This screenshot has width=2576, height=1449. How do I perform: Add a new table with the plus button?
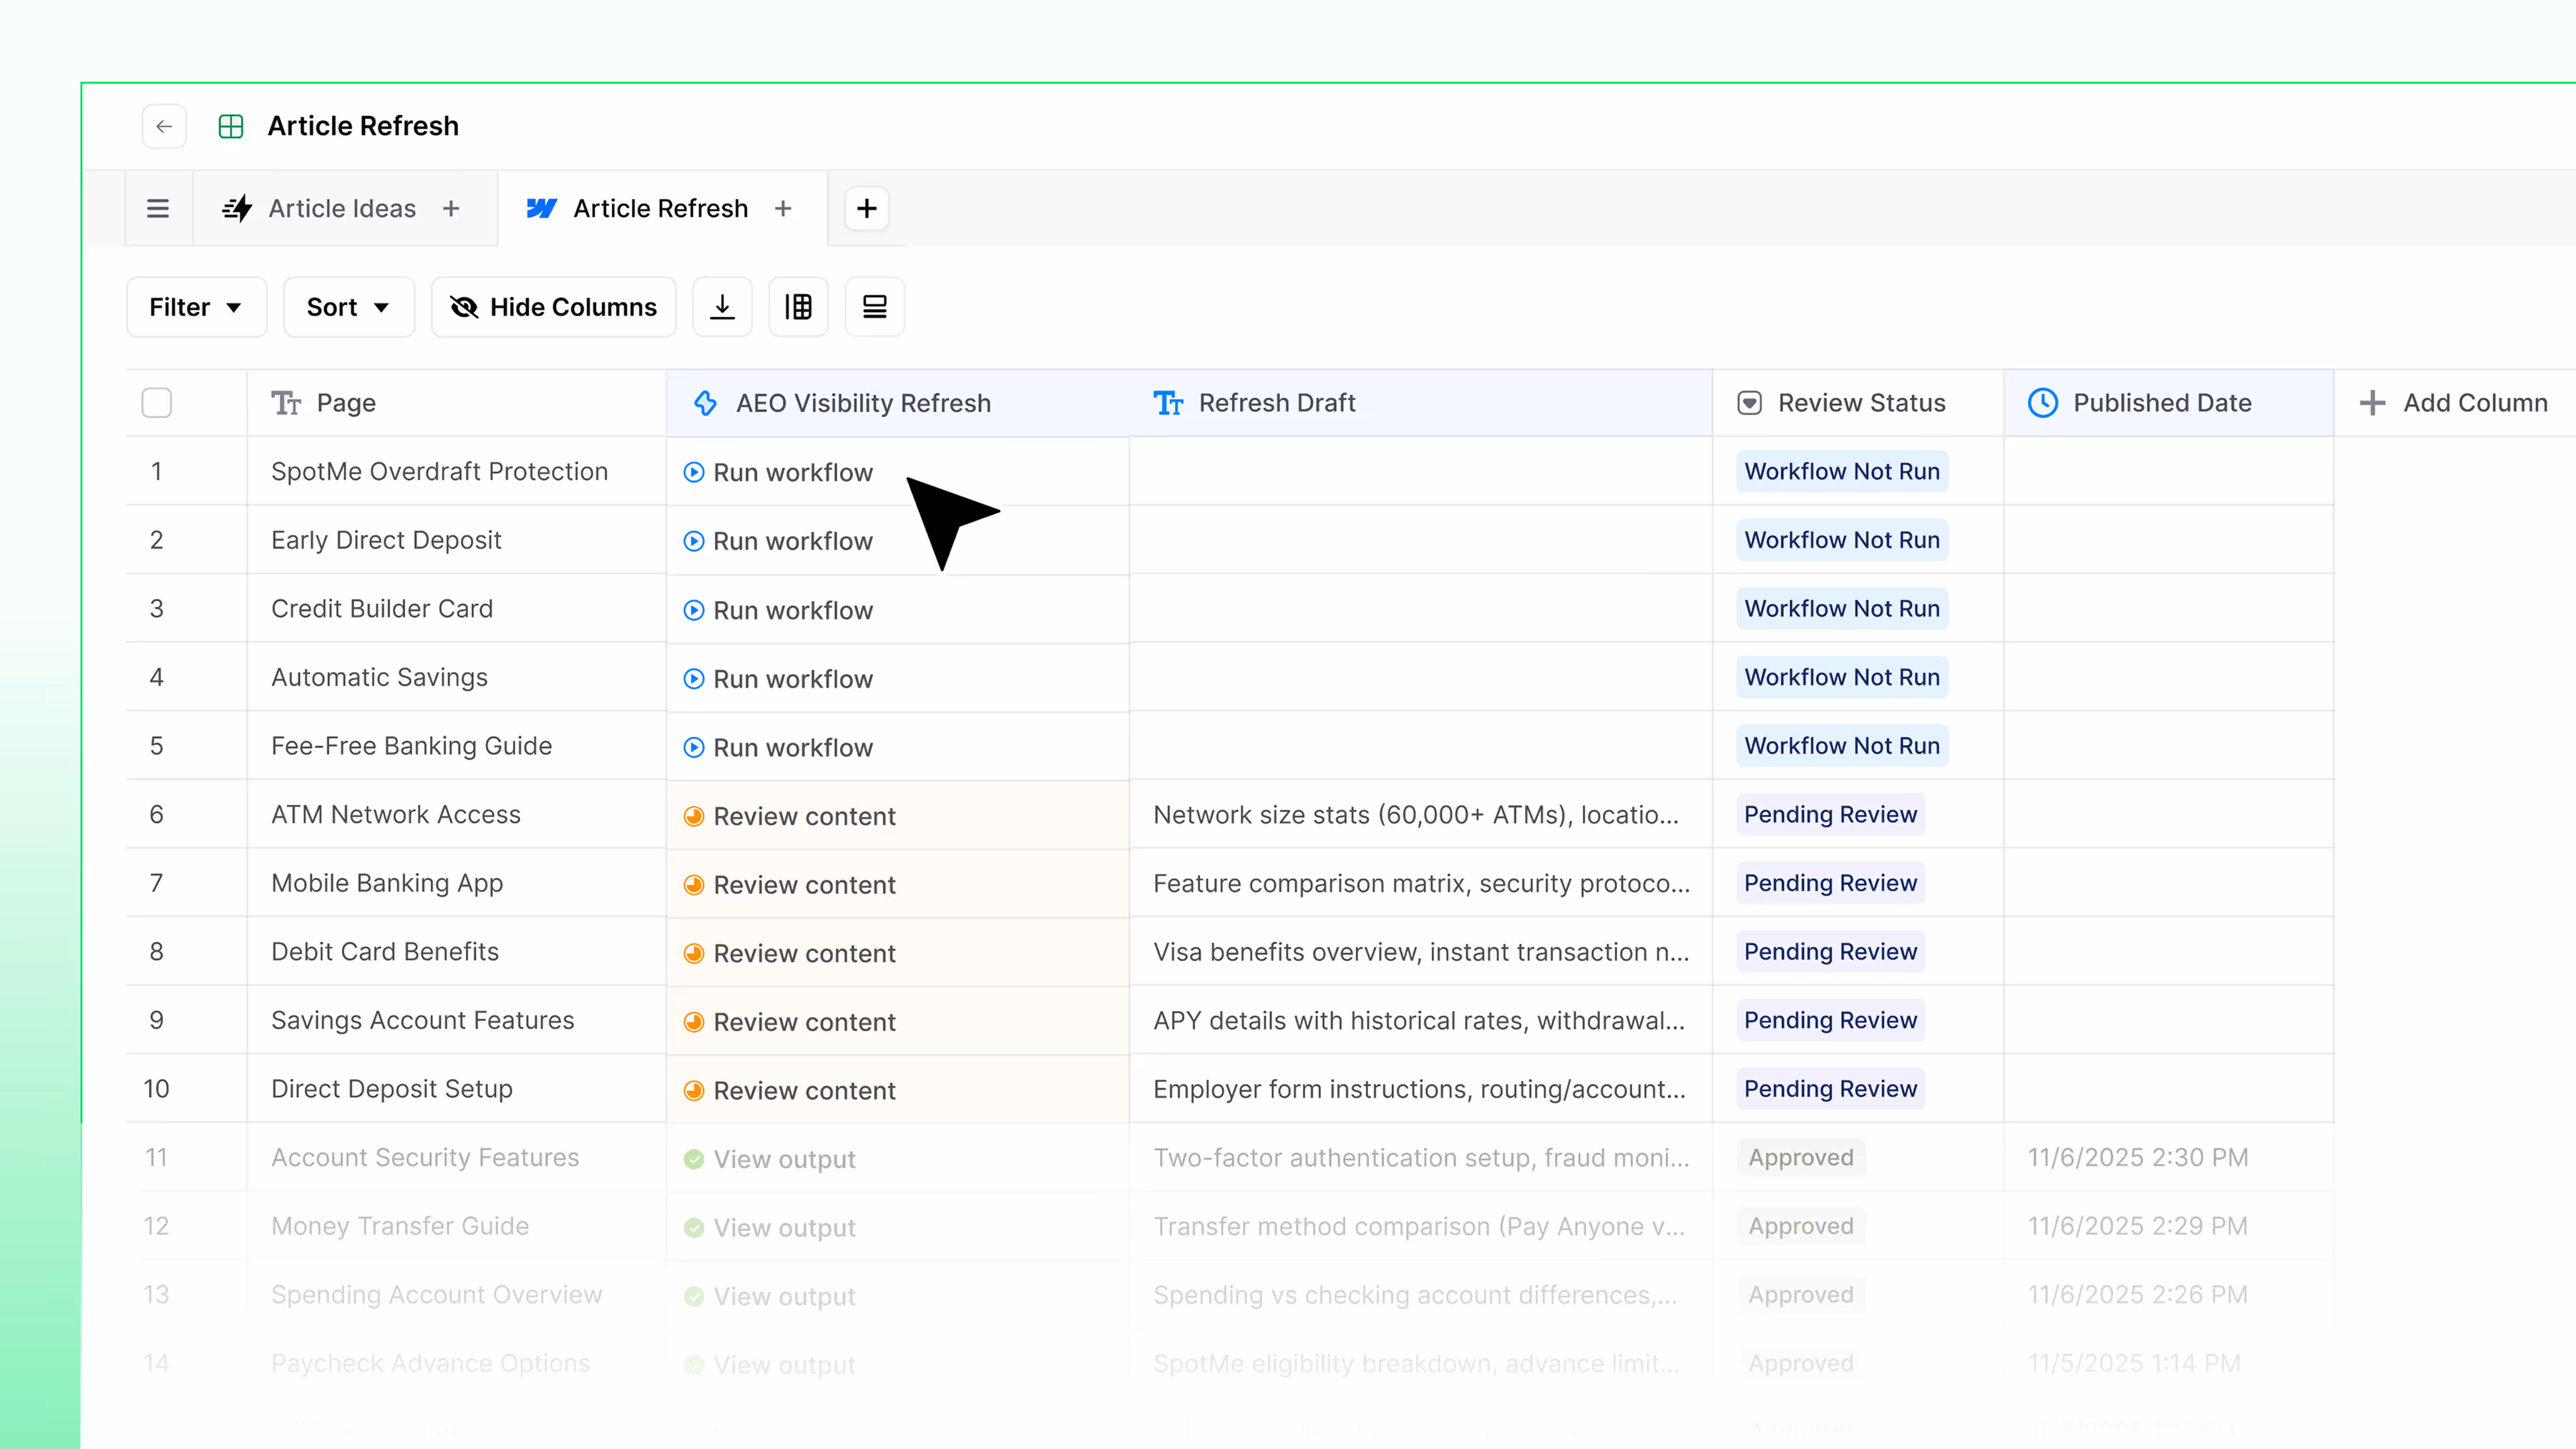pyautogui.click(x=866, y=208)
